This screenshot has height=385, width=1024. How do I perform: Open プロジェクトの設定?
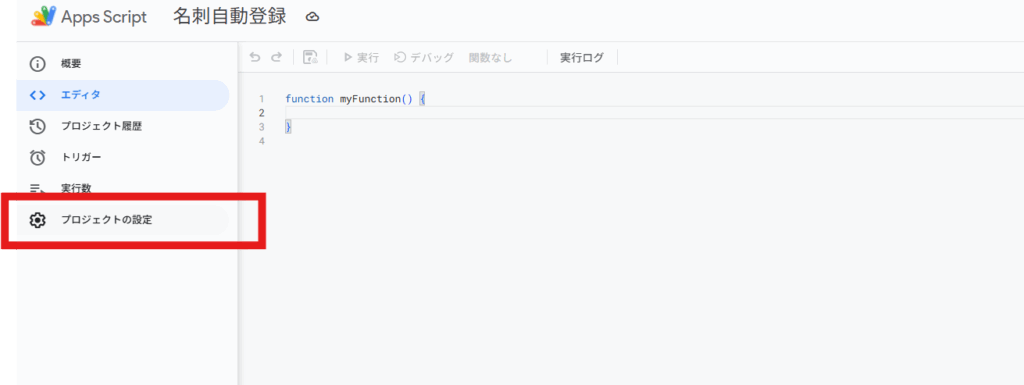pyautogui.click(x=123, y=221)
